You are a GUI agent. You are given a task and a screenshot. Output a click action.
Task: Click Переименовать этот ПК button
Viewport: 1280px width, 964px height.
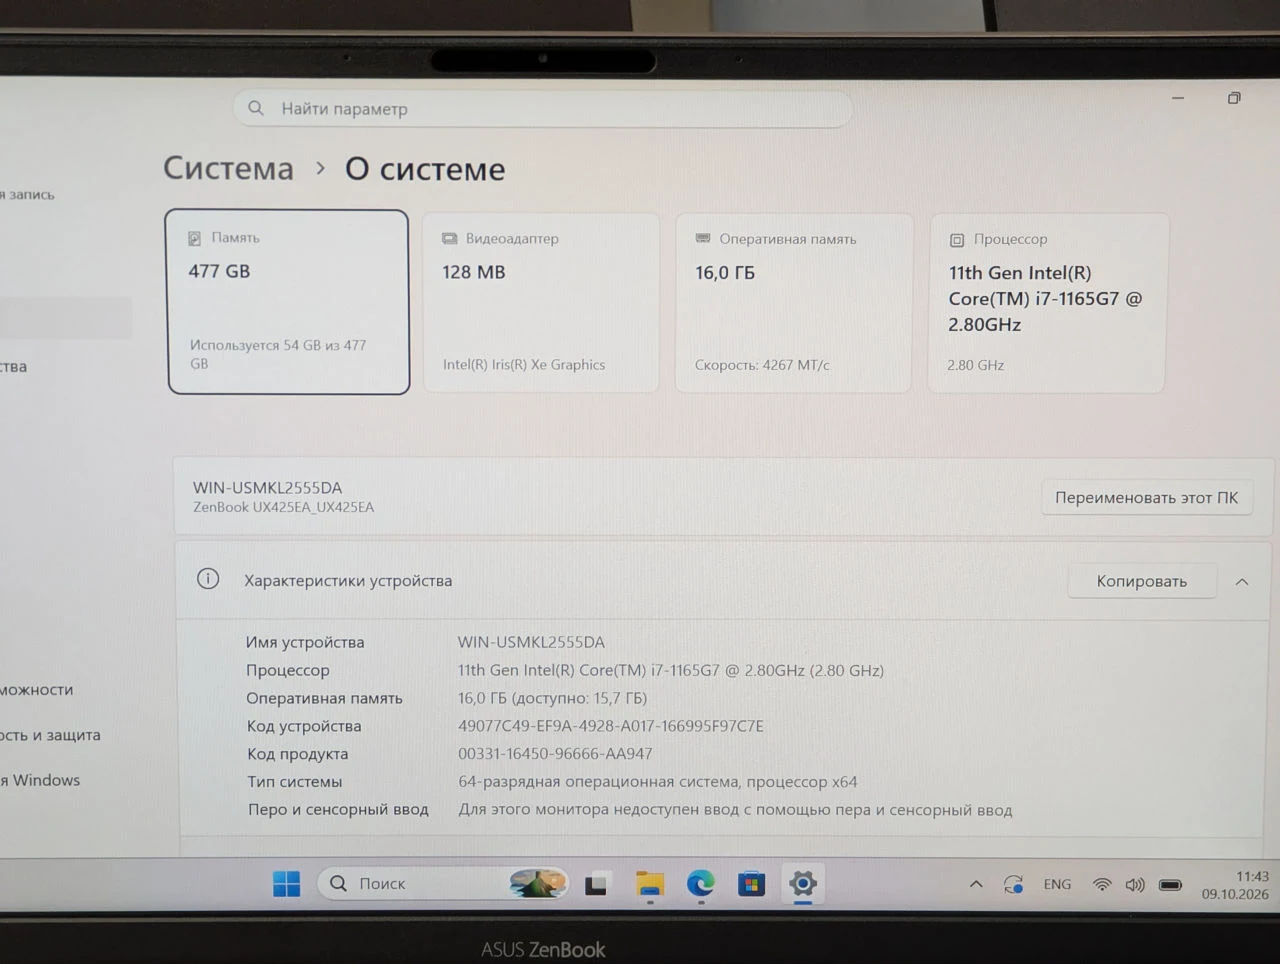click(x=1146, y=497)
